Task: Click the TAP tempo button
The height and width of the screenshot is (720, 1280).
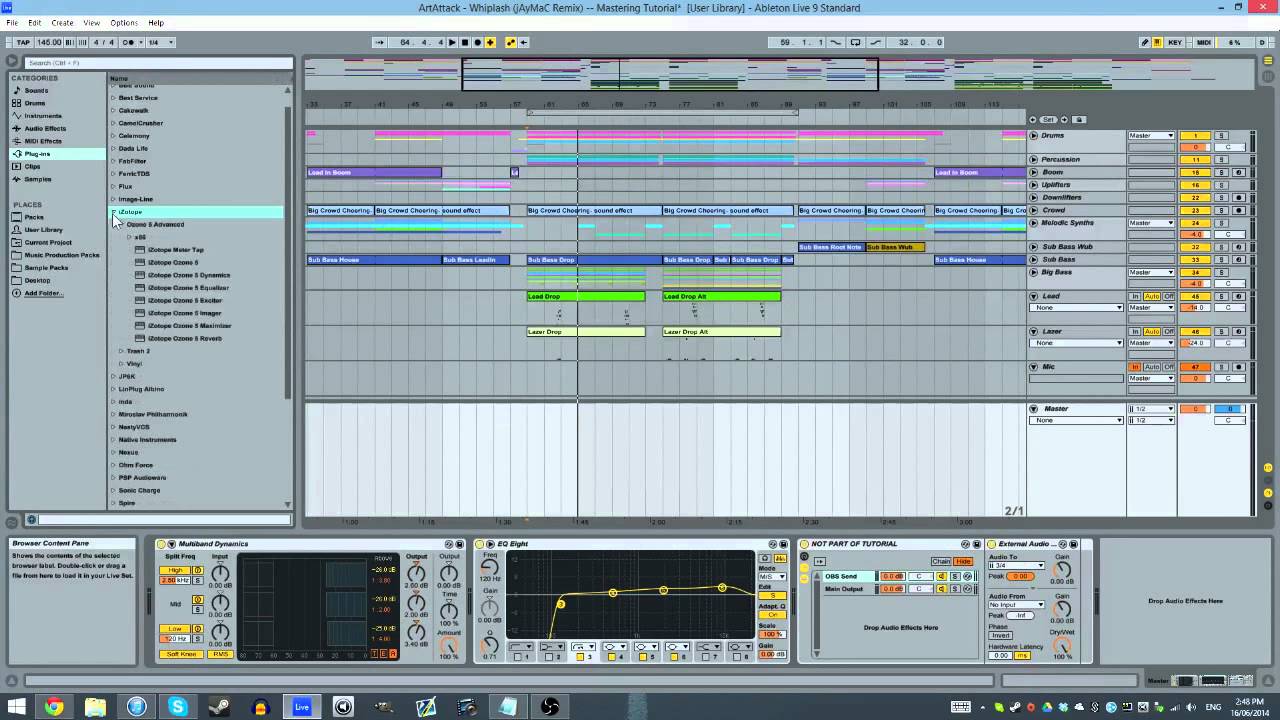Action: coord(22,42)
